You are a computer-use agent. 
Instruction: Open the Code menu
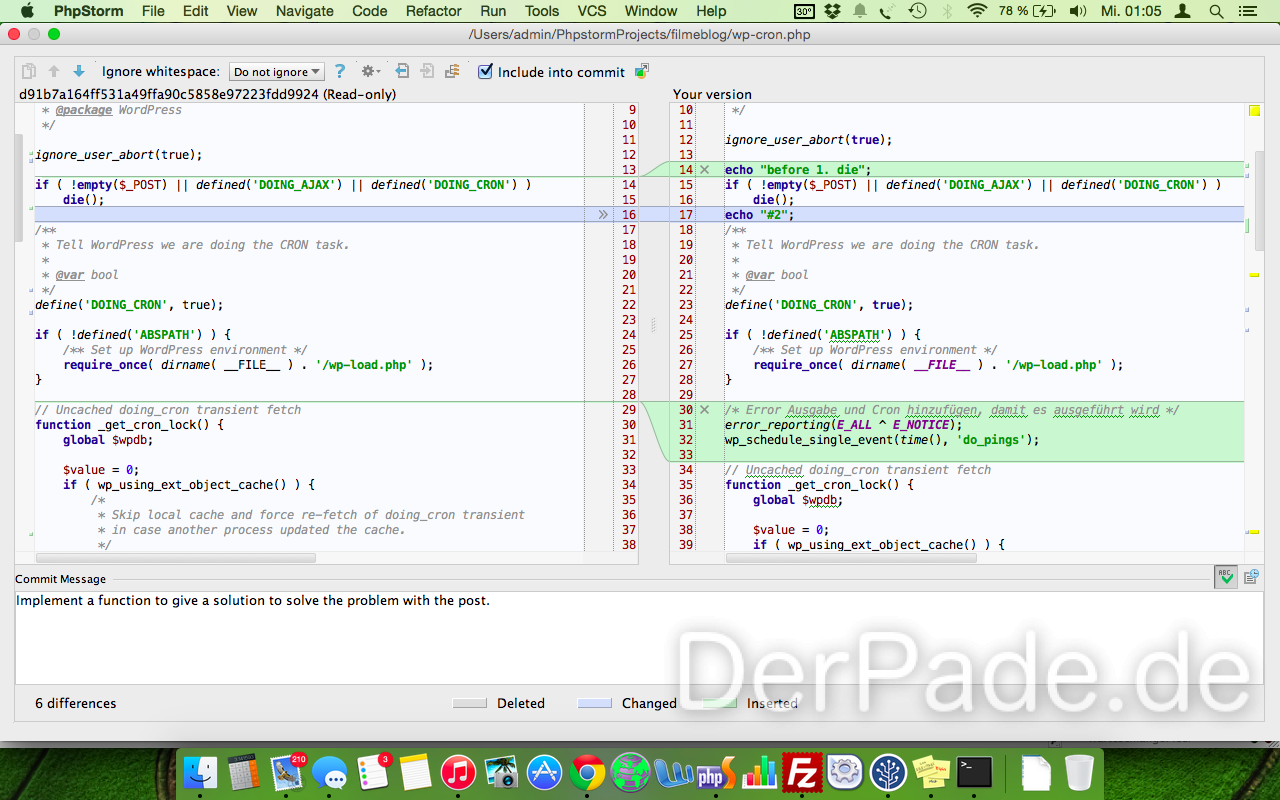(x=370, y=11)
